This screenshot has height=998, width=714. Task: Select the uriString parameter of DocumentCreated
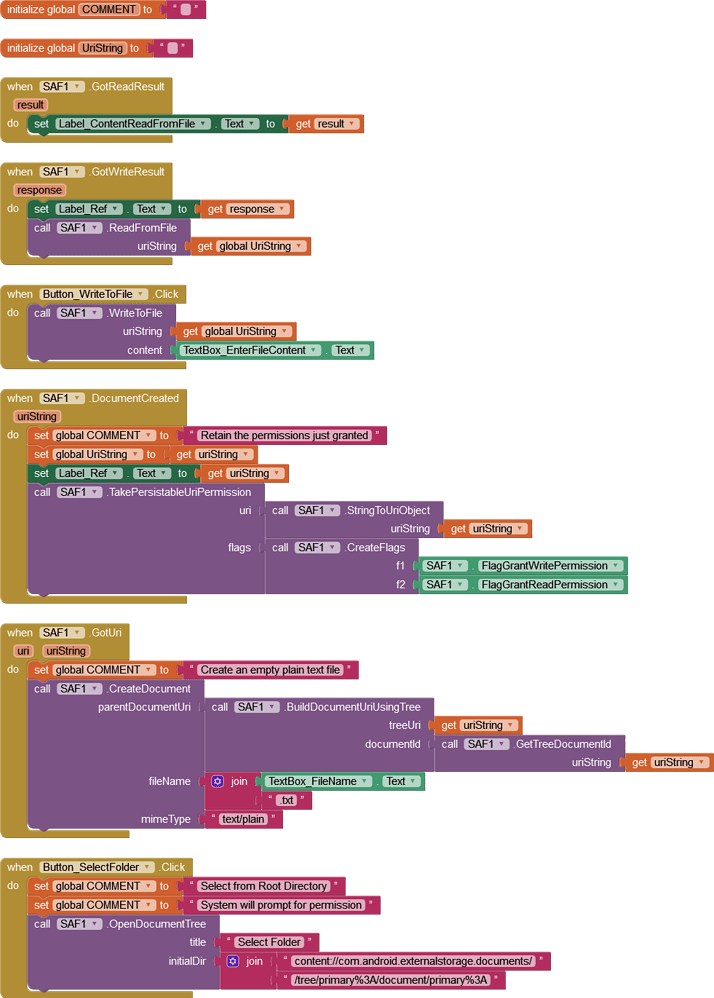(37, 417)
